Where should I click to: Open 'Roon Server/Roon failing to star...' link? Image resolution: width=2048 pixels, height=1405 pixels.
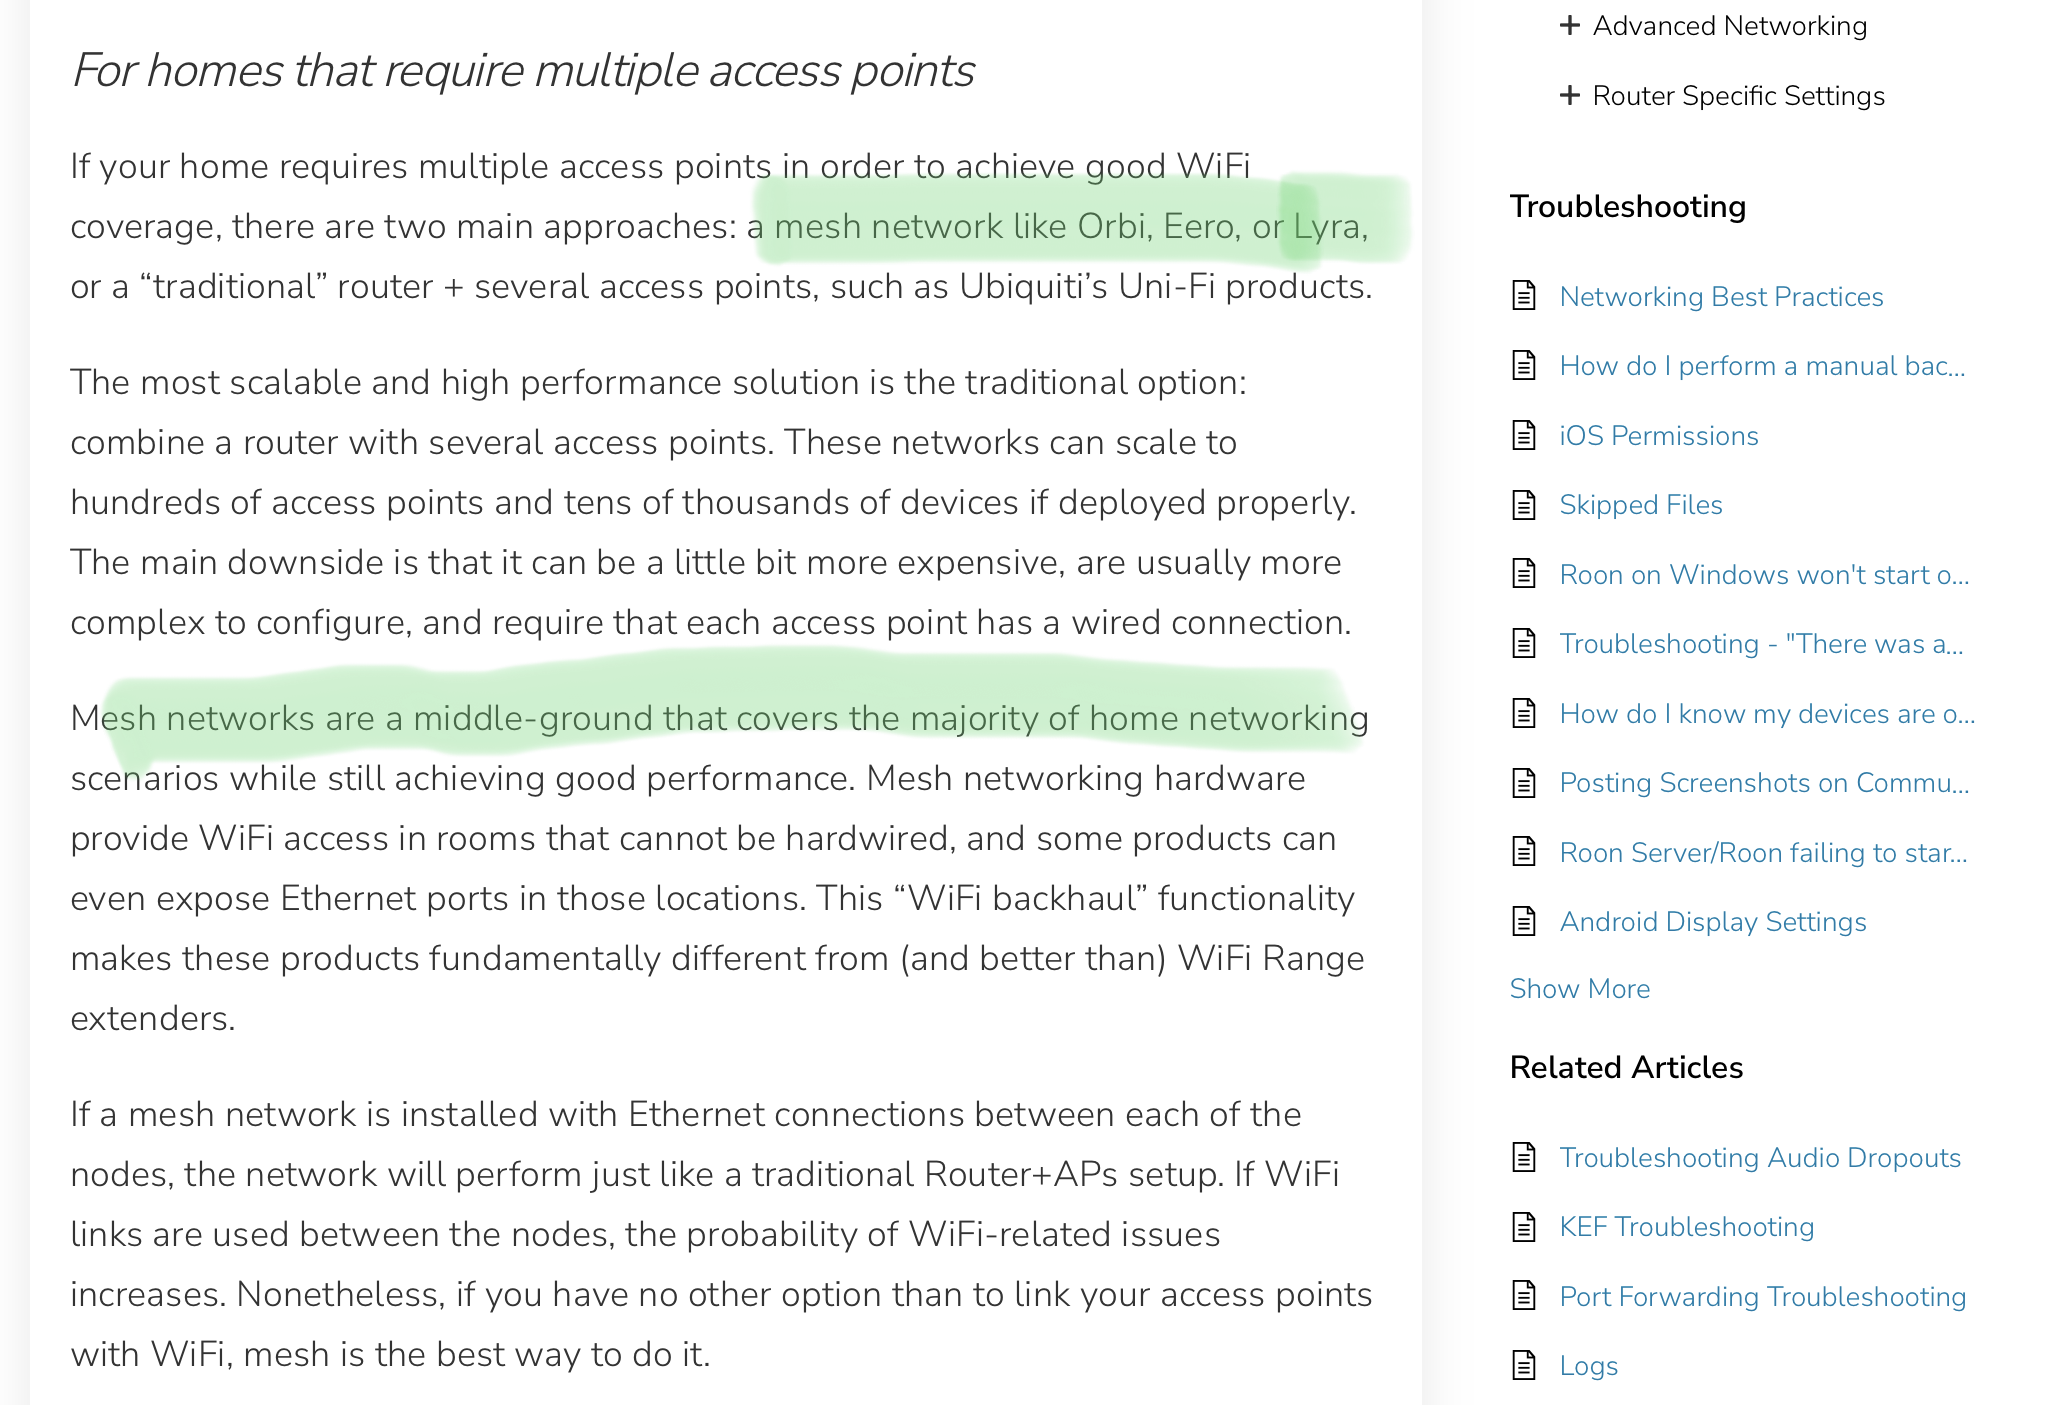1763,853
